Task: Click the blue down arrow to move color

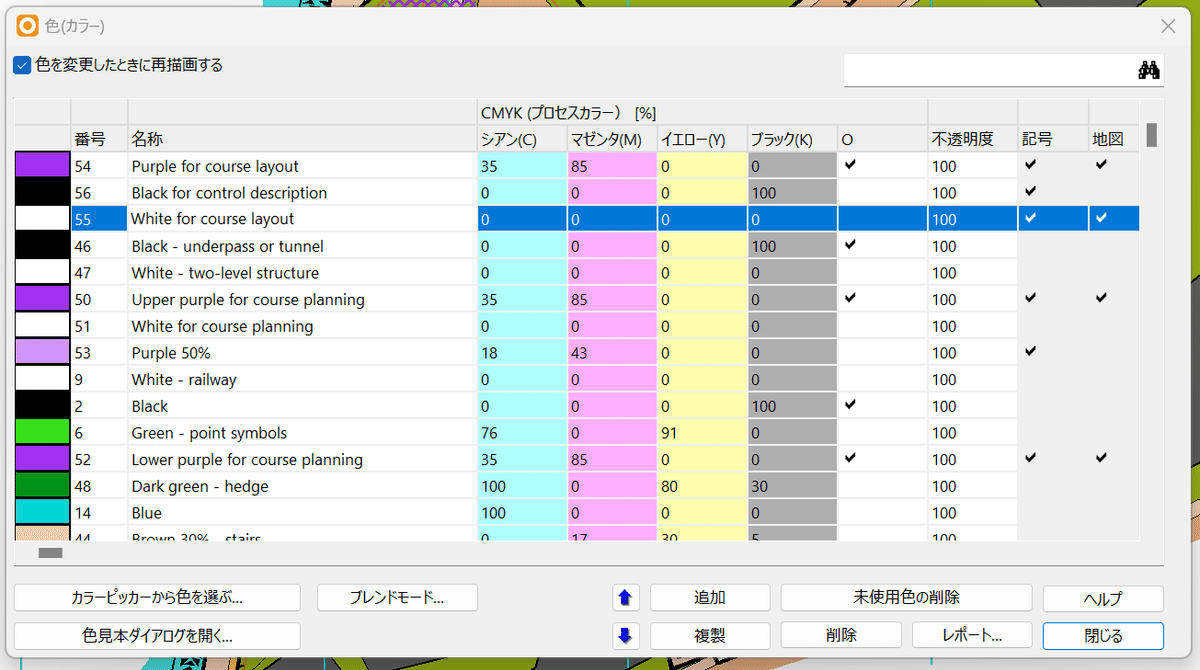Action: point(626,634)
